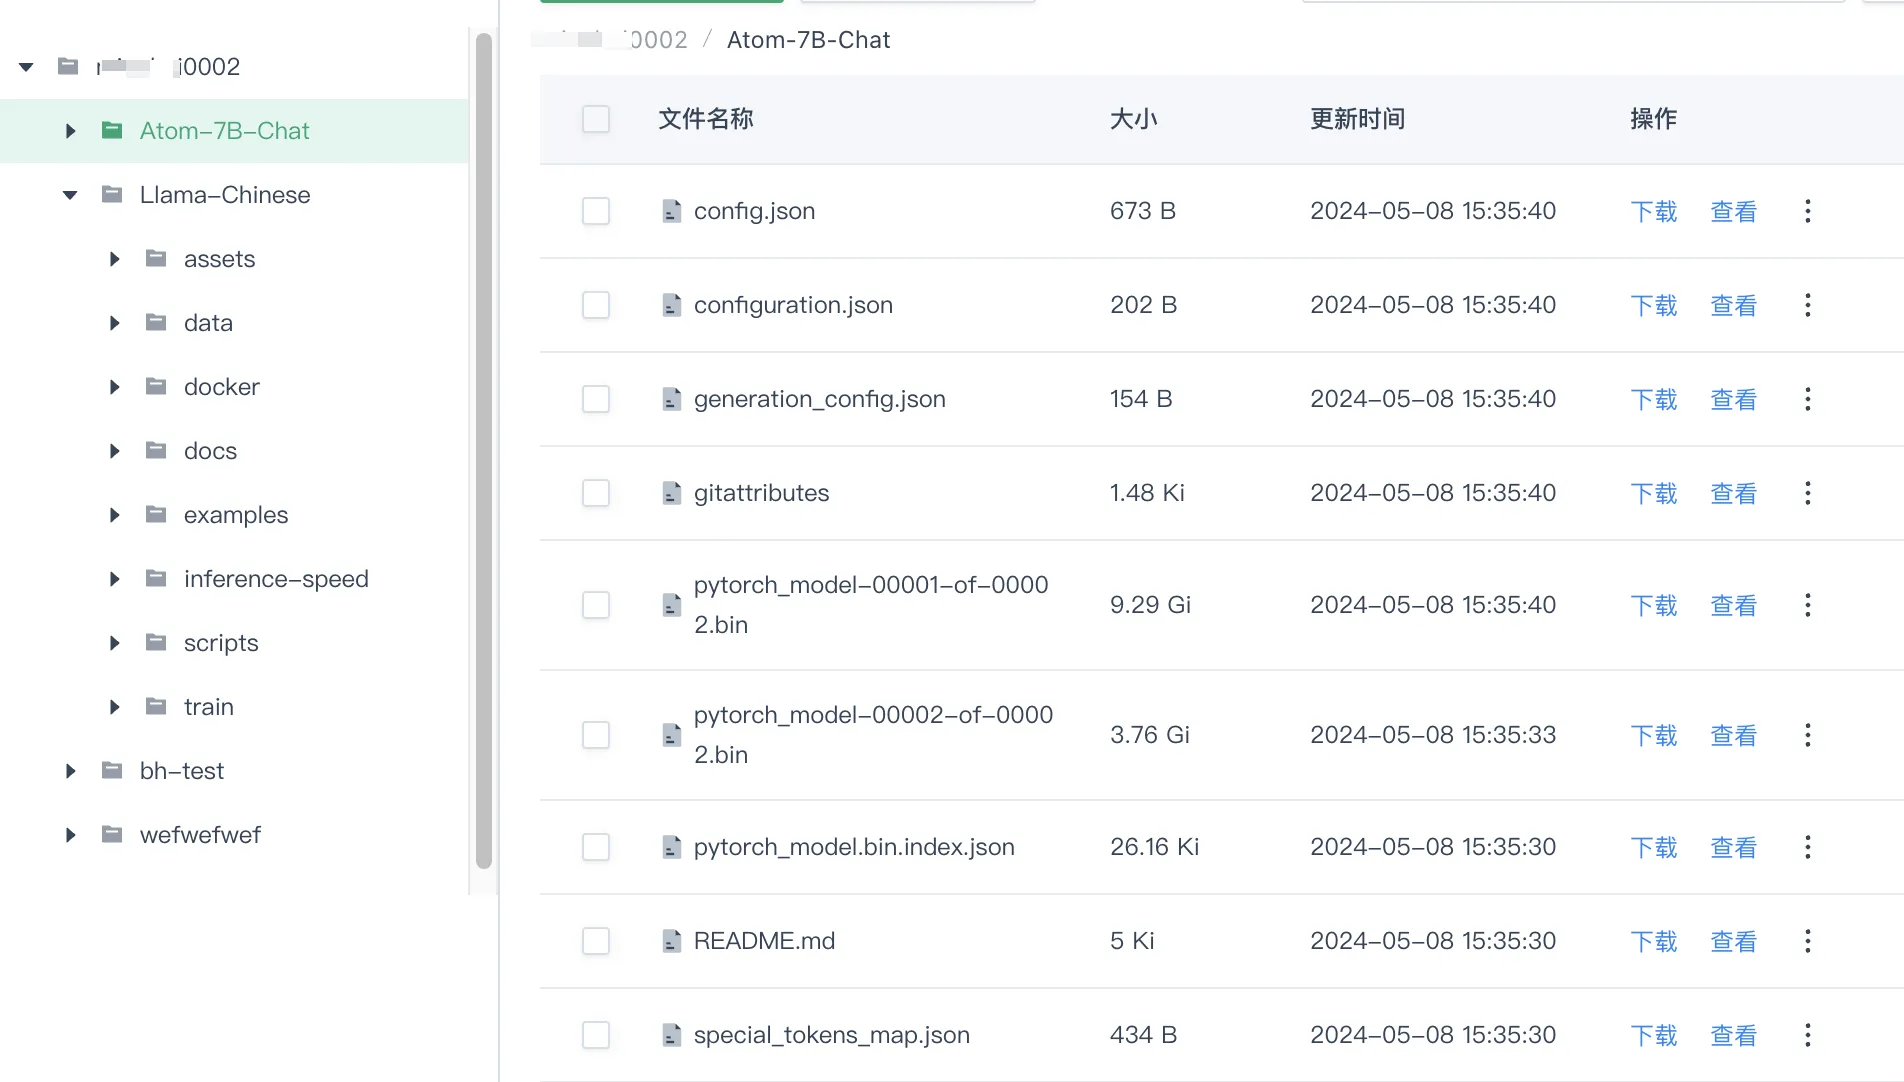
Task: Click the generation_config.json file icon
Action: pos(672,399)
